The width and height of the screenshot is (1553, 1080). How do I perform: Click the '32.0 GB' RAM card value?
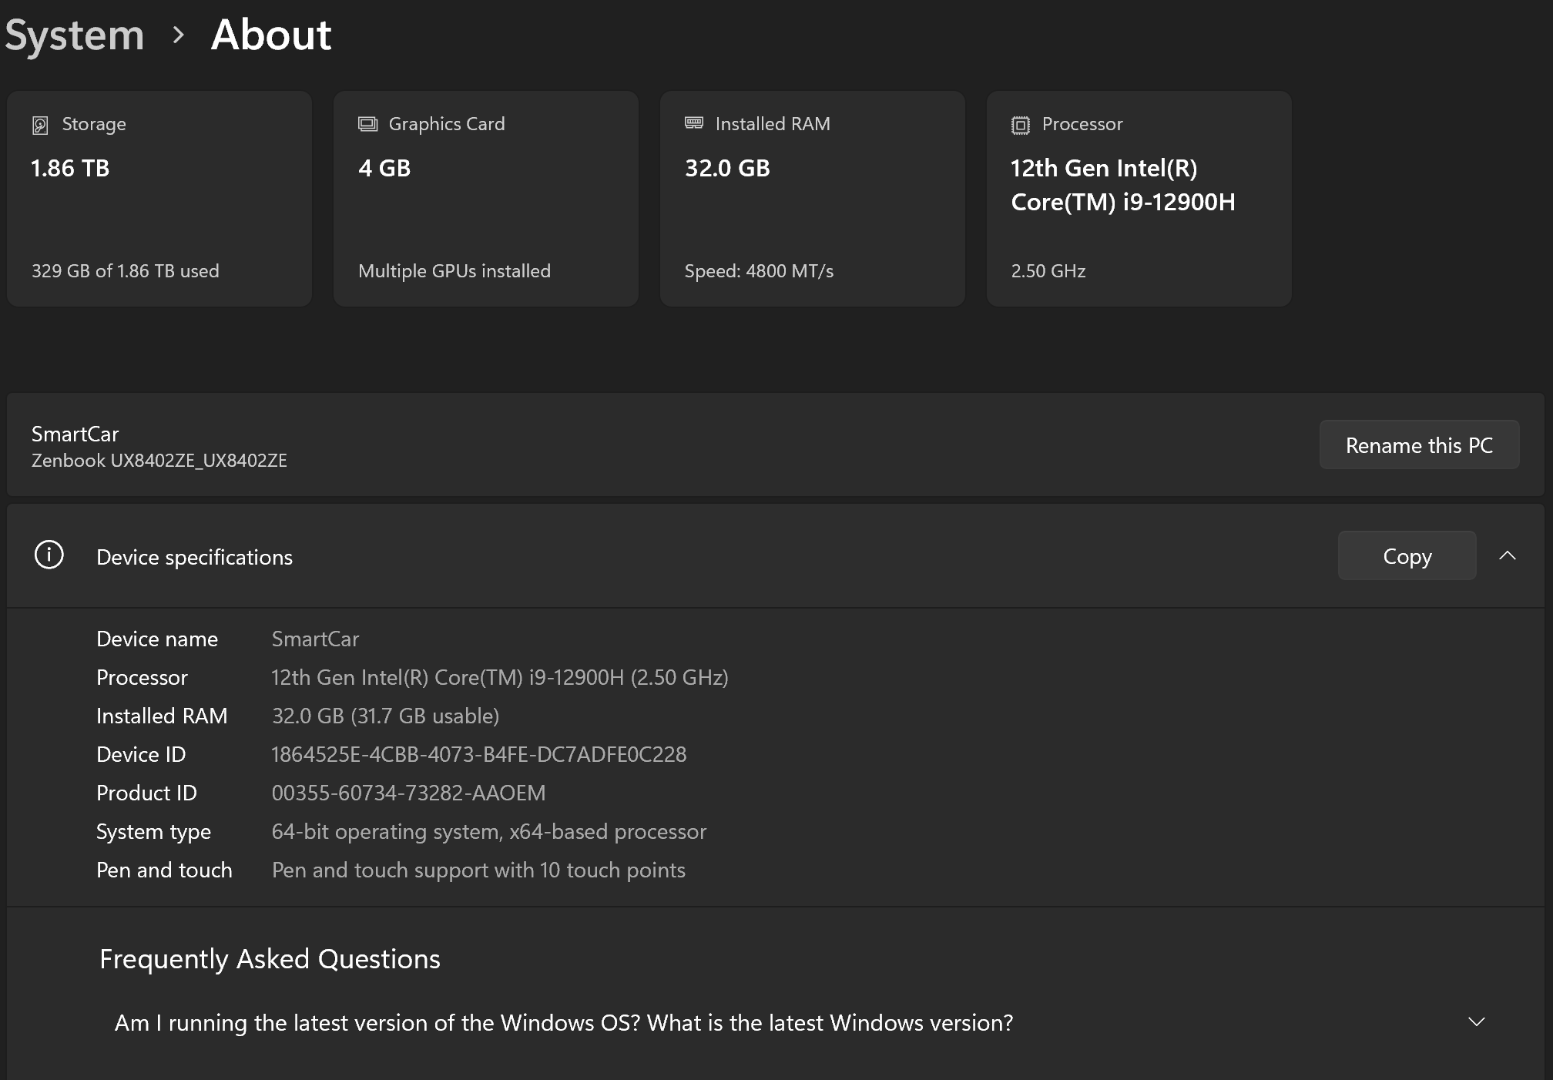(x=727, y=168)
